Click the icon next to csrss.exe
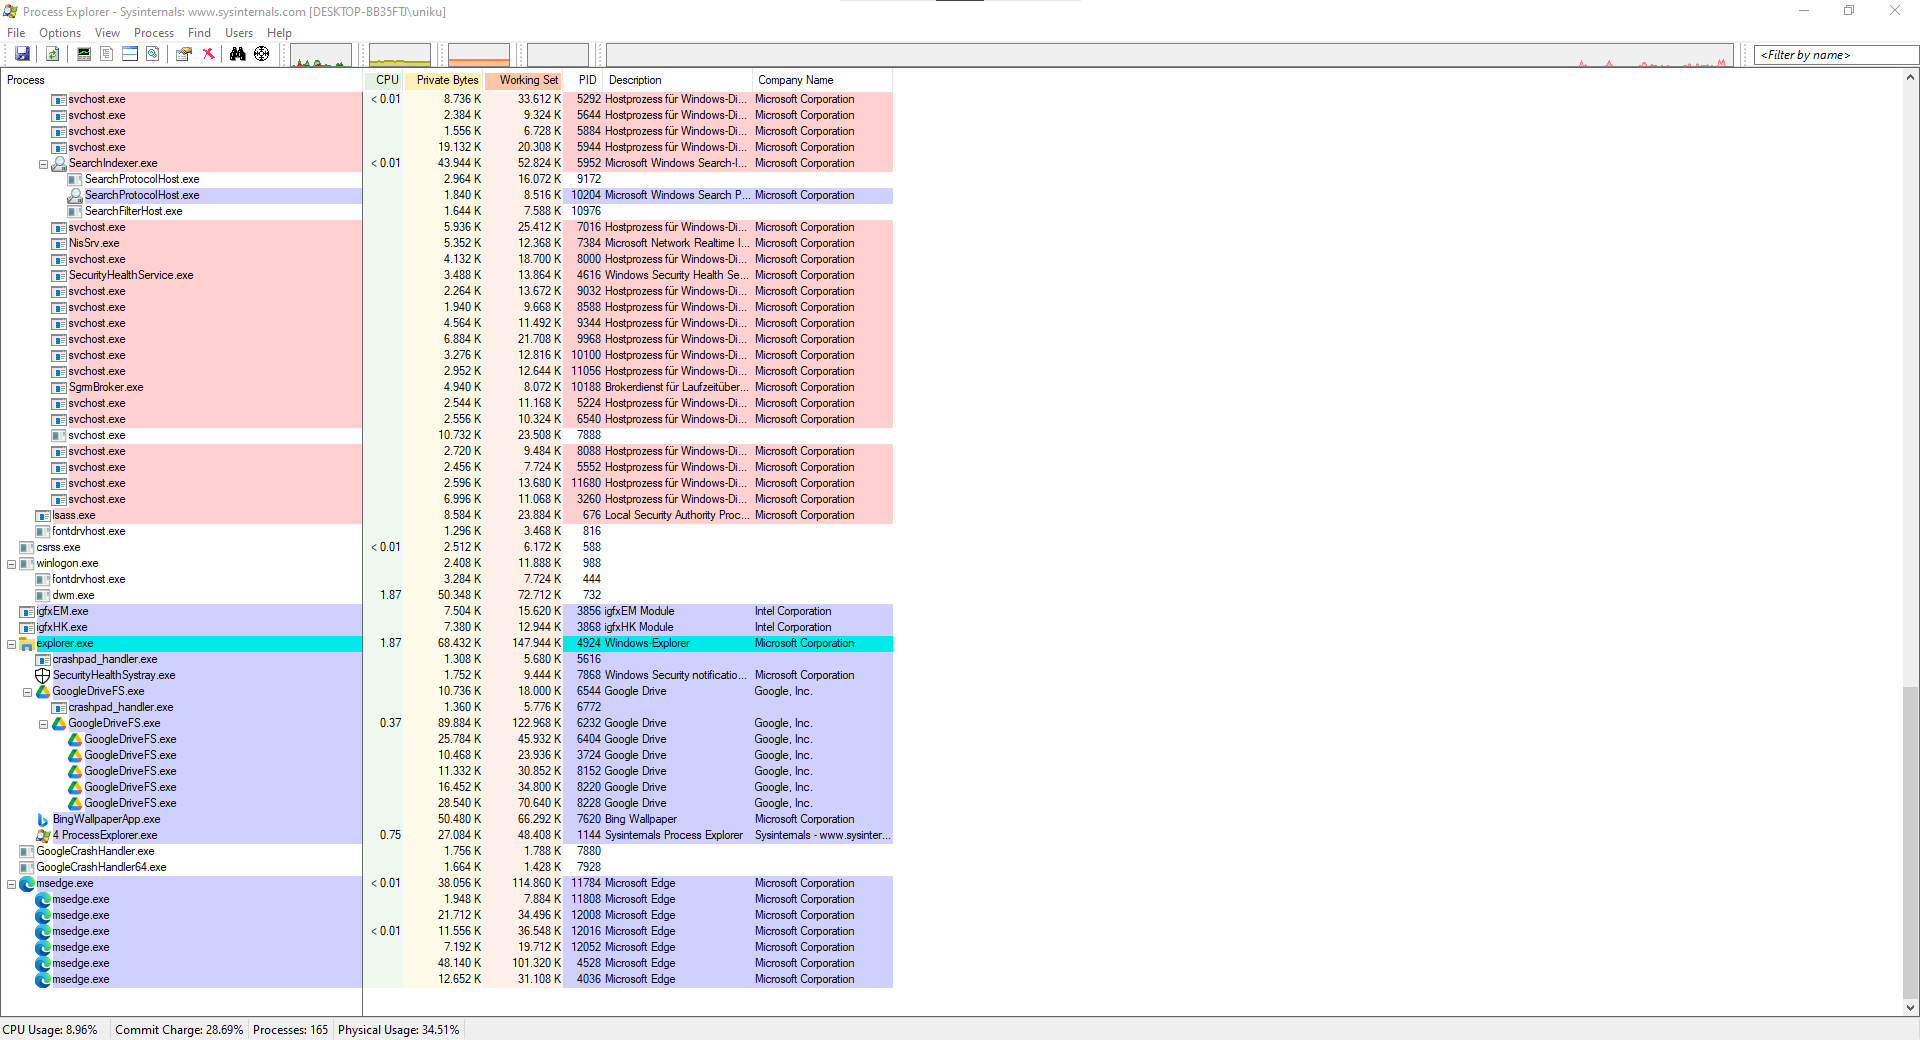 (x=27, y=548)
